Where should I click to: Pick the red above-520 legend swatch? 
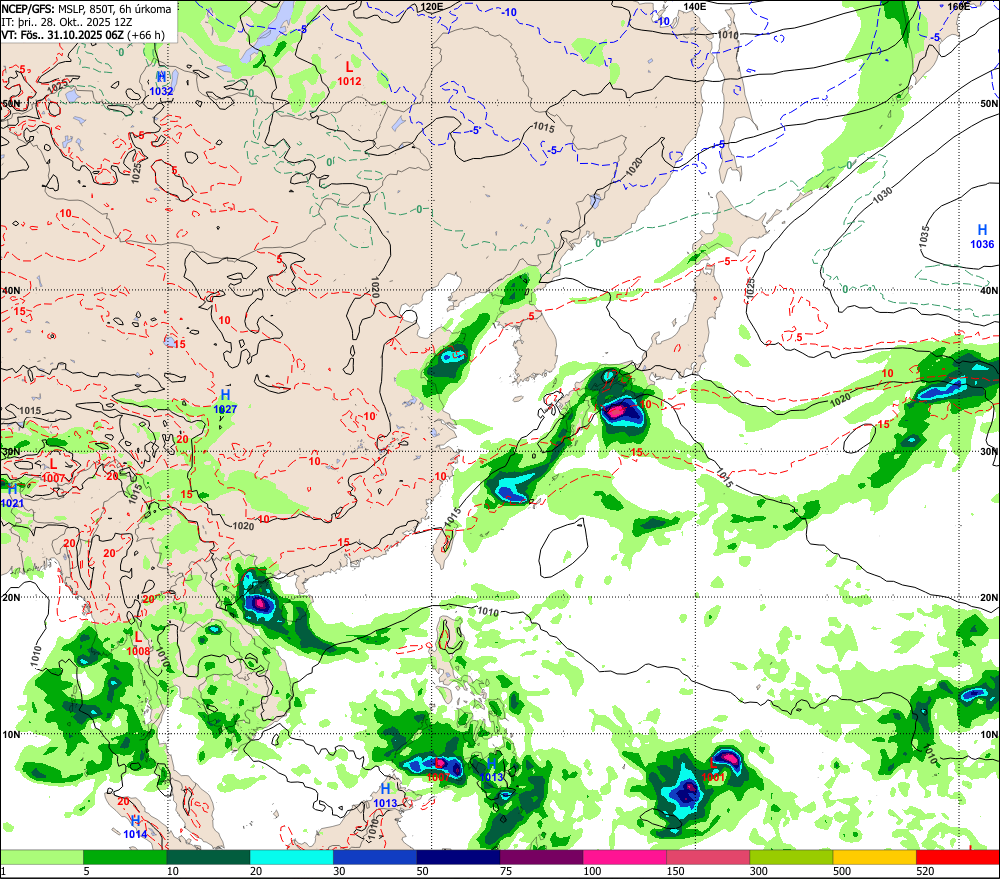pyautogui.click(x=958, y=857)
